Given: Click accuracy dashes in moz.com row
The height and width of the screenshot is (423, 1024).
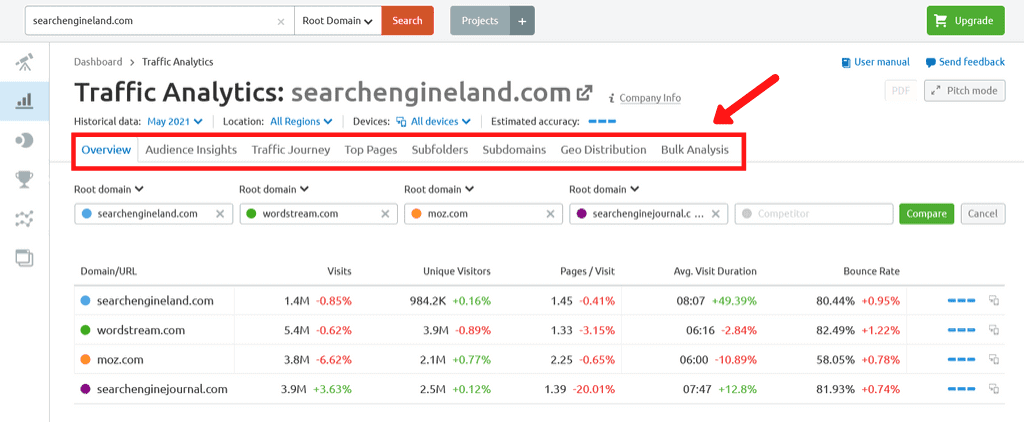Looking at the screenshot, I should (x=961, y=360).
